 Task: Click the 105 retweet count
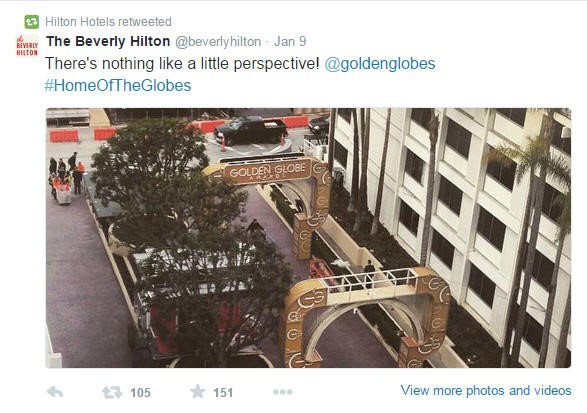tap(140, 393)
